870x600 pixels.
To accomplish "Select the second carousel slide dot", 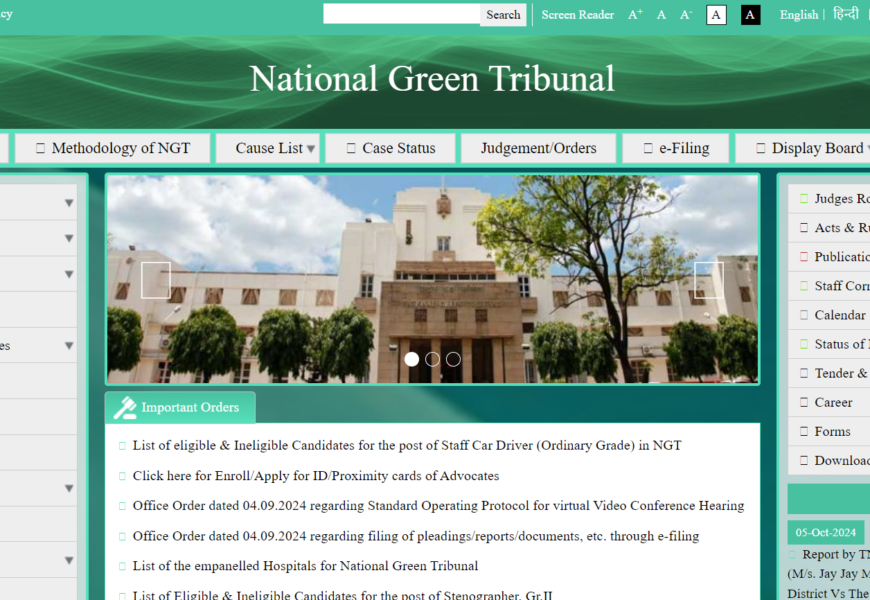I will (432, 359).
